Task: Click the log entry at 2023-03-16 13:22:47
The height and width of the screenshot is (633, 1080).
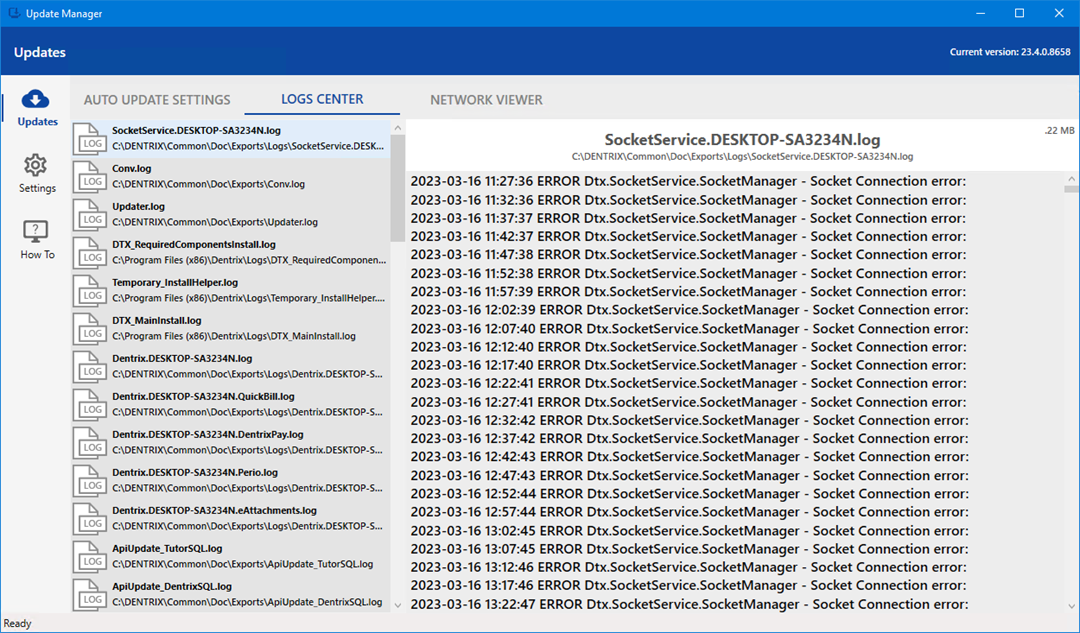Action: [689, 604]
